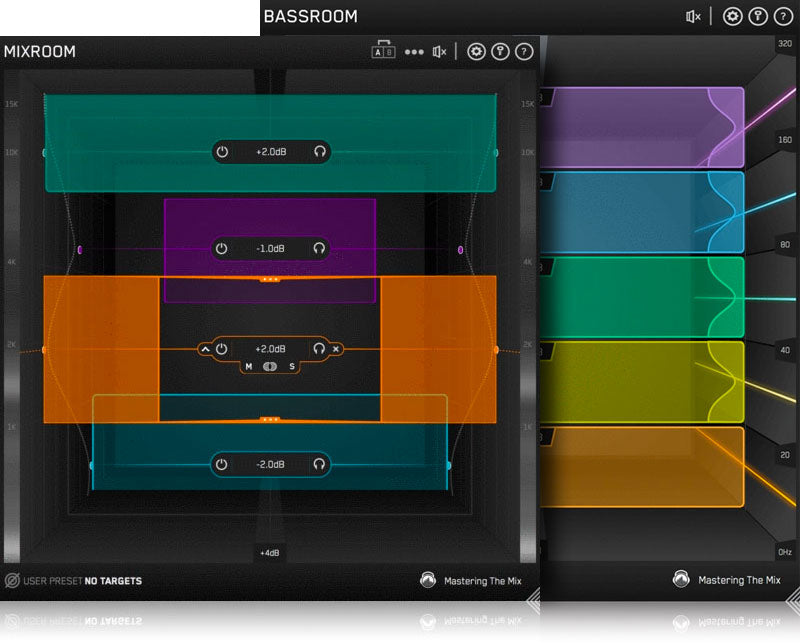Image resolution: width=800 pixels, height=644 pixels.
Task: Click the orange band's top edge drag handle
Action: 270,280
